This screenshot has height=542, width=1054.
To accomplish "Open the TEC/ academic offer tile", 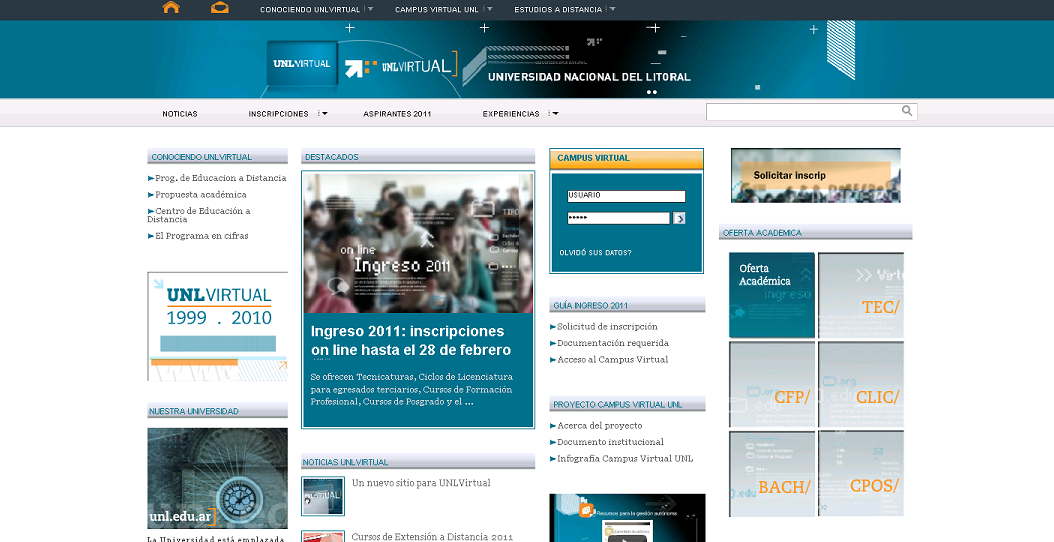I will (861, 295).
